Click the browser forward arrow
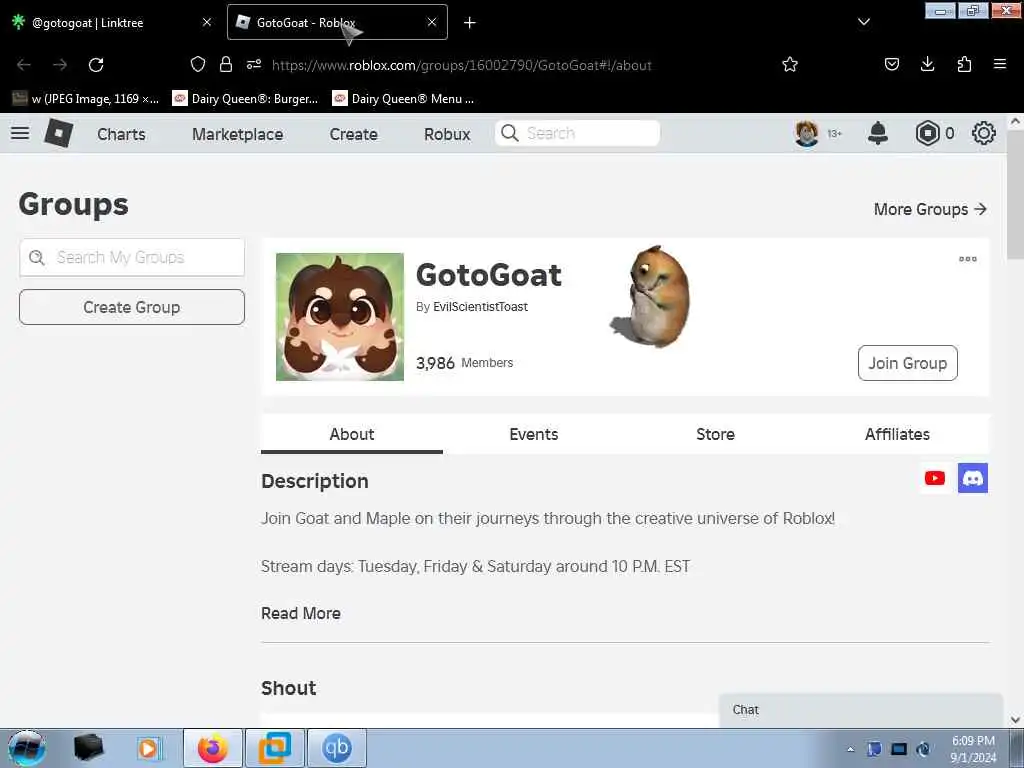Screen dimensions: 1024x768 pos(60,65)
